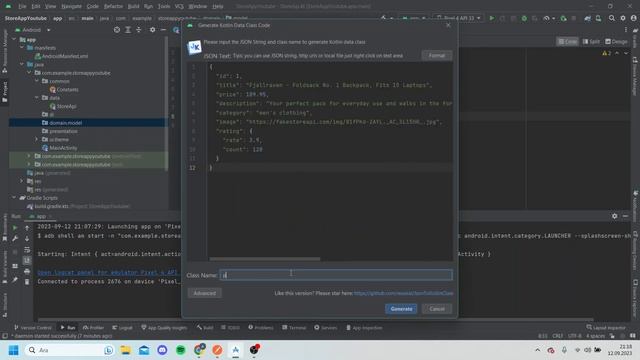
Task: Click the Generate button in dialog
Action: tap(401, 309)
